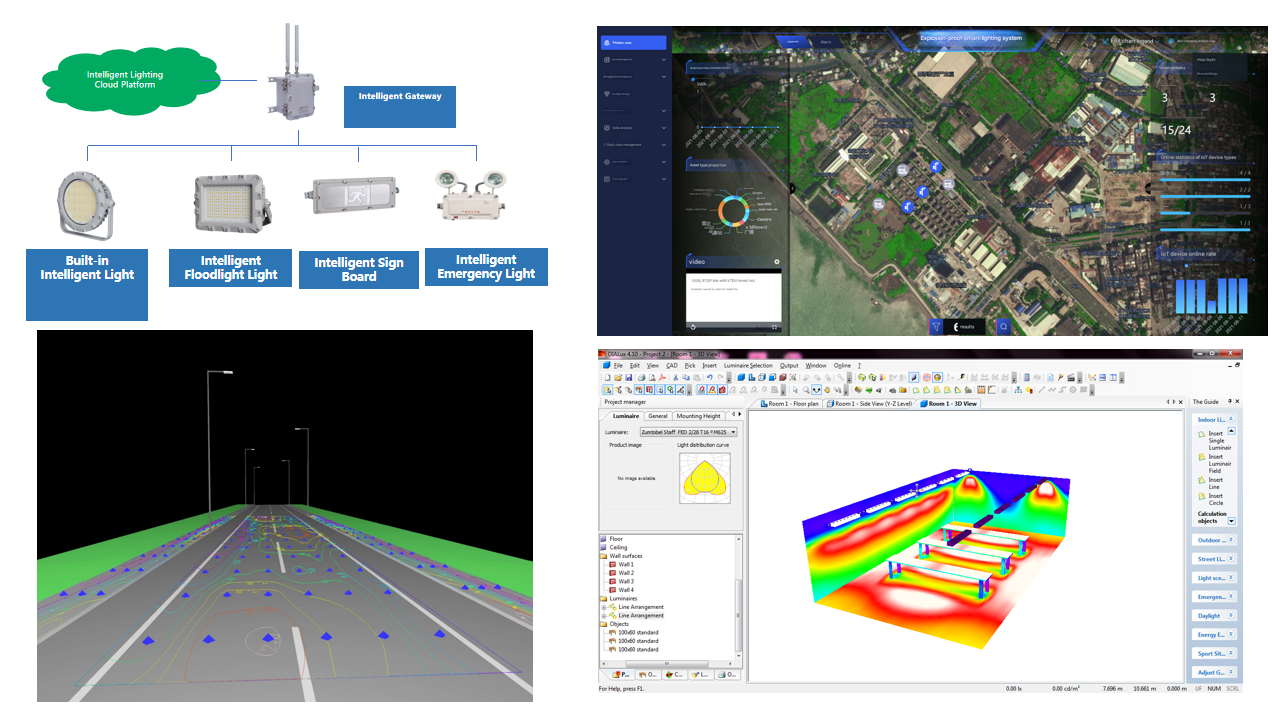Viewport: 1272px width, 707px height.
Task: Expand the Emergen... guide section
Action: tap(1231, 597)
